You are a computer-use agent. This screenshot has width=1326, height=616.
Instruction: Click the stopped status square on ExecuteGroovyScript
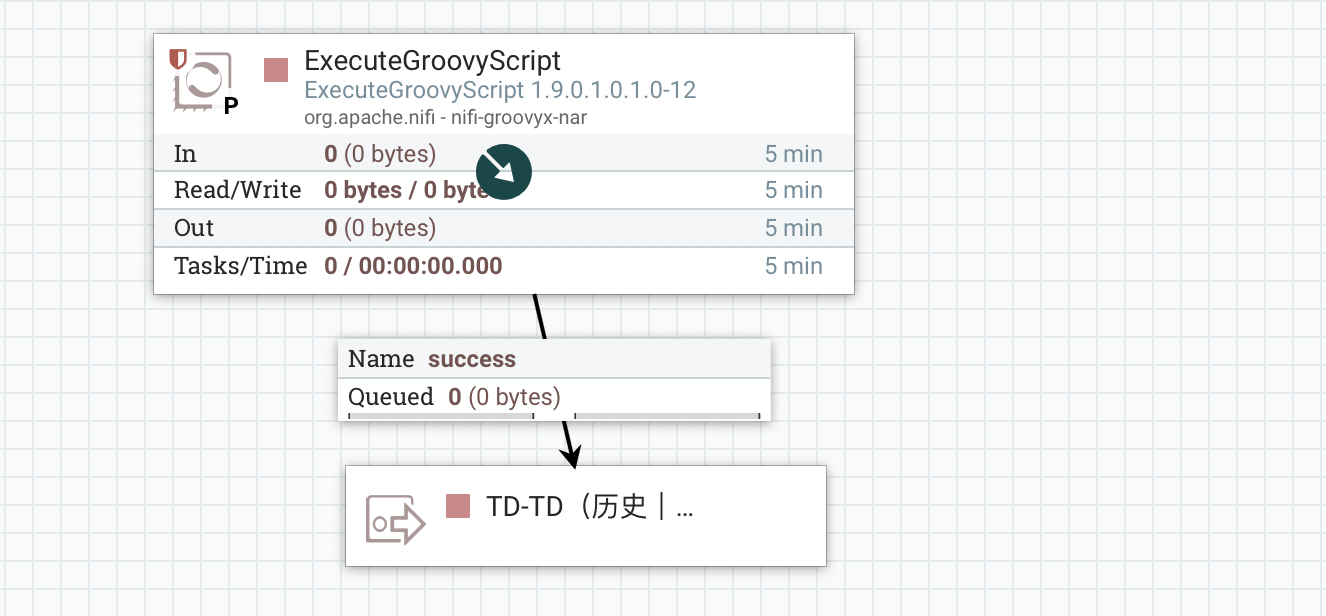click(276, 70)
